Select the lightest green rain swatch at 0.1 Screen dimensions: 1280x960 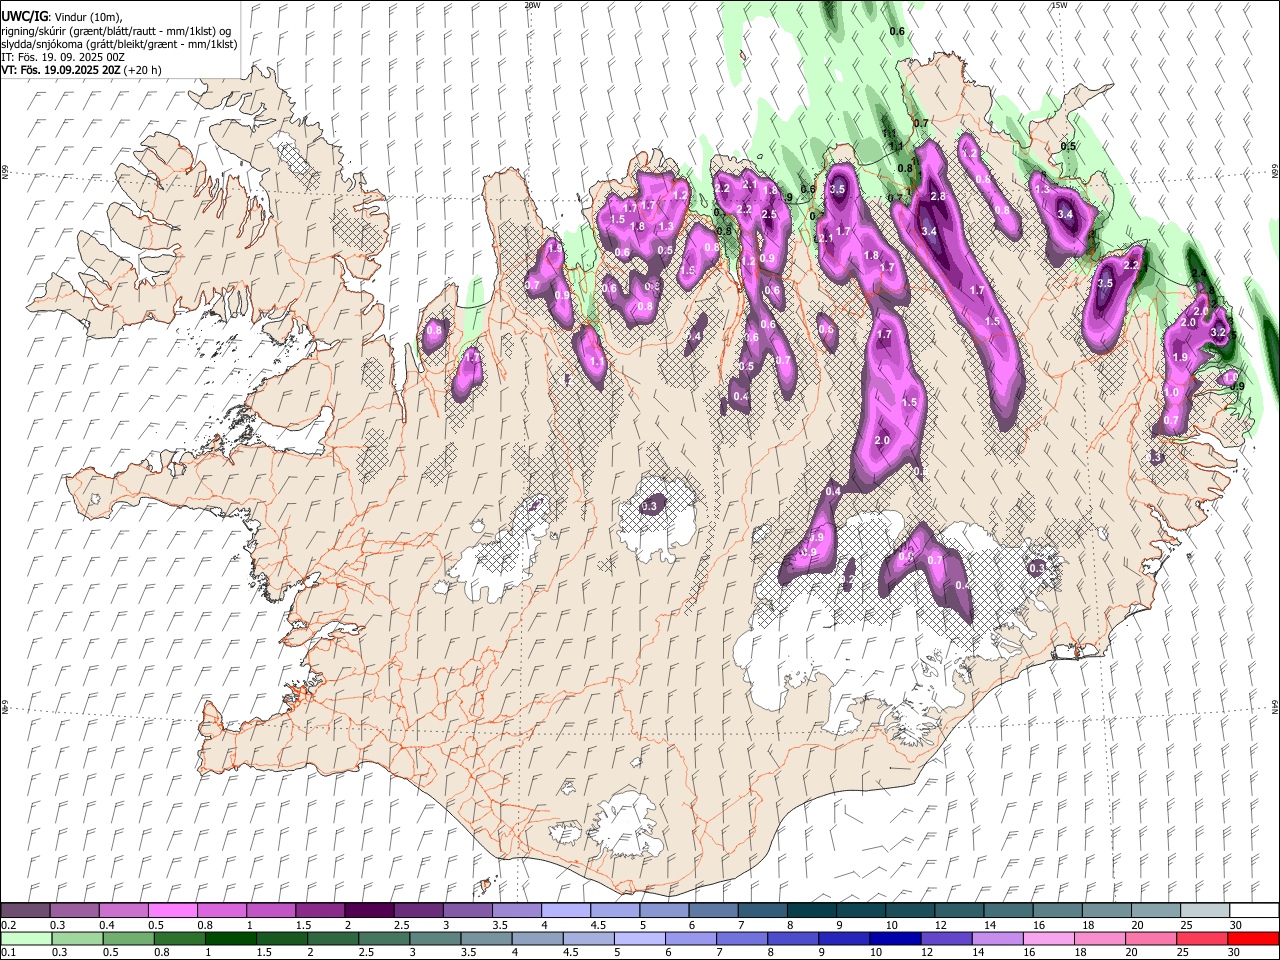pos(25,938)
